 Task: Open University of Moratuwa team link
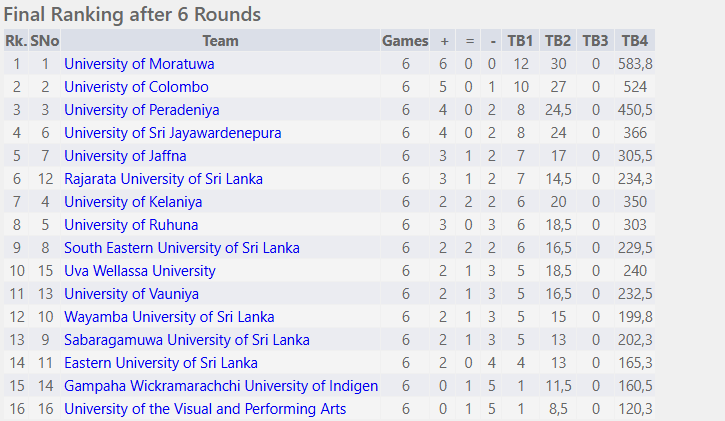click(x=139, y=64)
